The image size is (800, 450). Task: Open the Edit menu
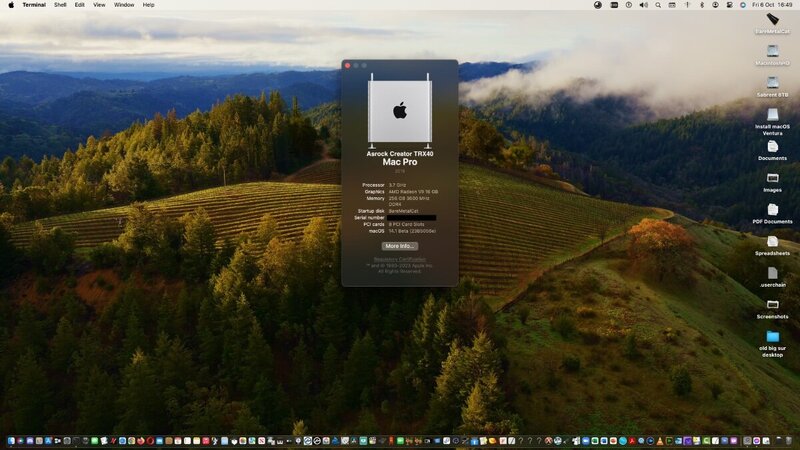[80, 5]
